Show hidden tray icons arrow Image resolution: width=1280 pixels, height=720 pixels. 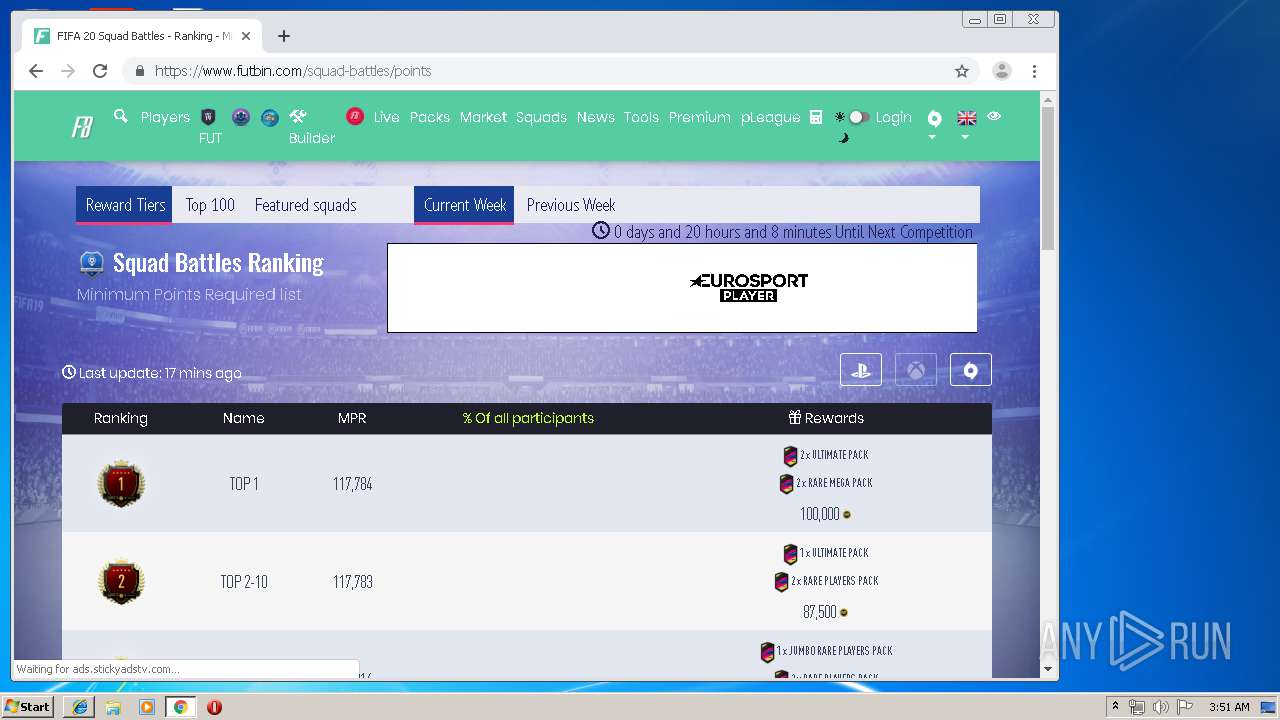pyautogui.click(x=1115, y=707)
